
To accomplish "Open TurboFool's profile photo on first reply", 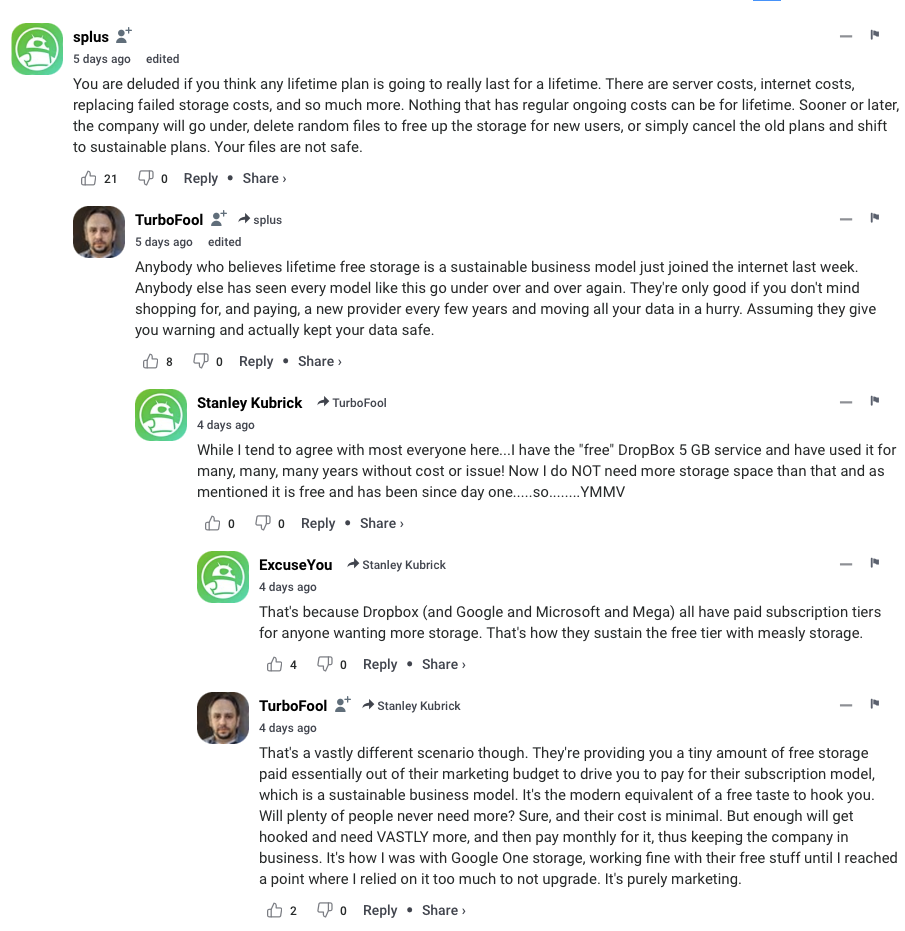I will [99, 233].
